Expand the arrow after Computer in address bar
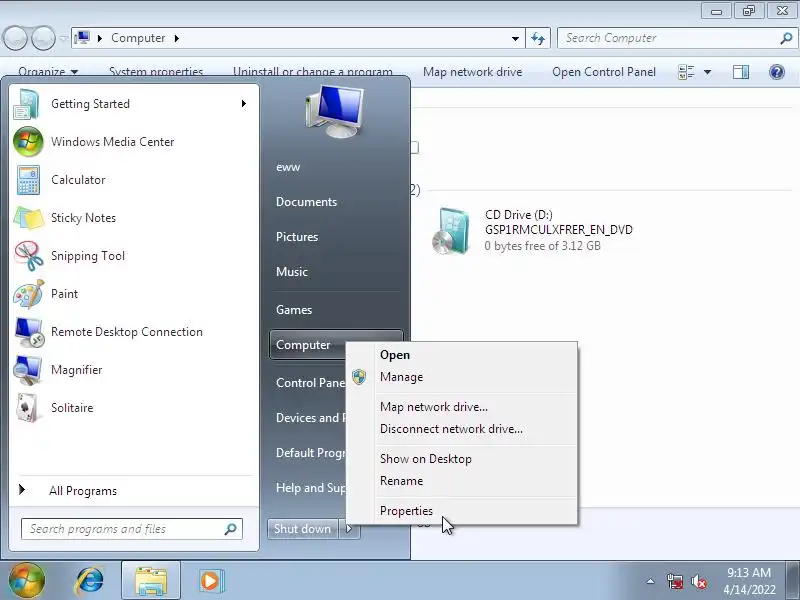The image size is (800, 600). pyautogui.click(x=177, y=38)
